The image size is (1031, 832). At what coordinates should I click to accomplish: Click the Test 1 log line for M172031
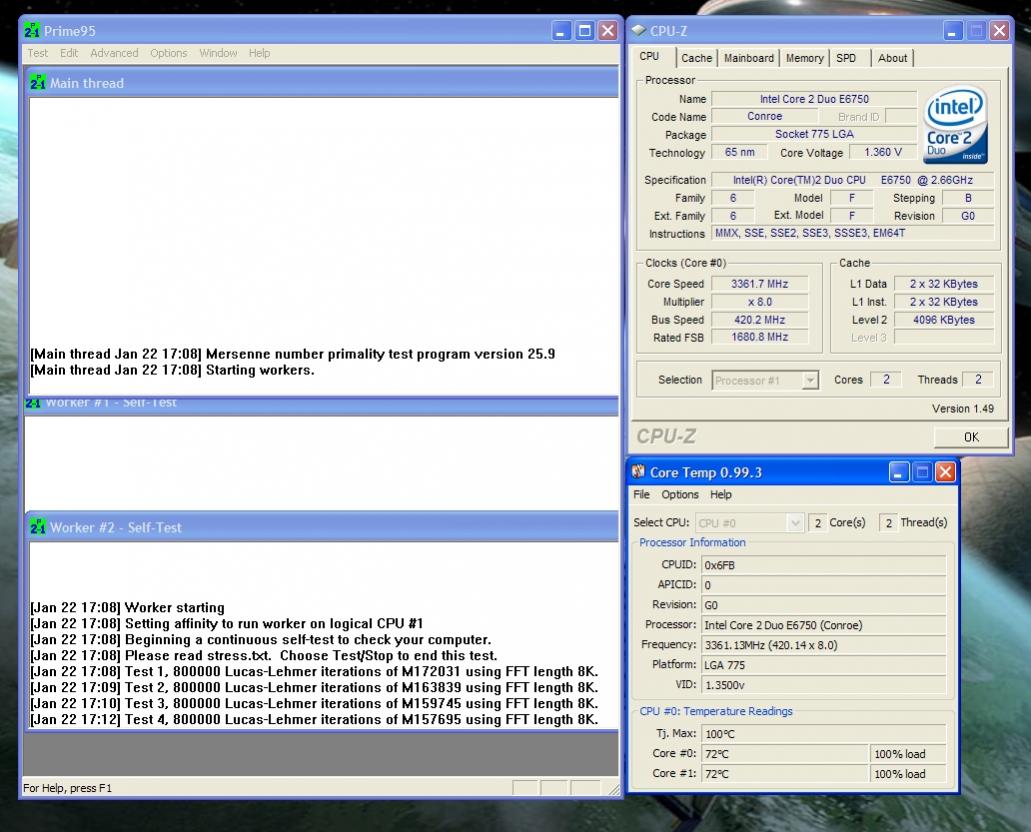(314, 672)
